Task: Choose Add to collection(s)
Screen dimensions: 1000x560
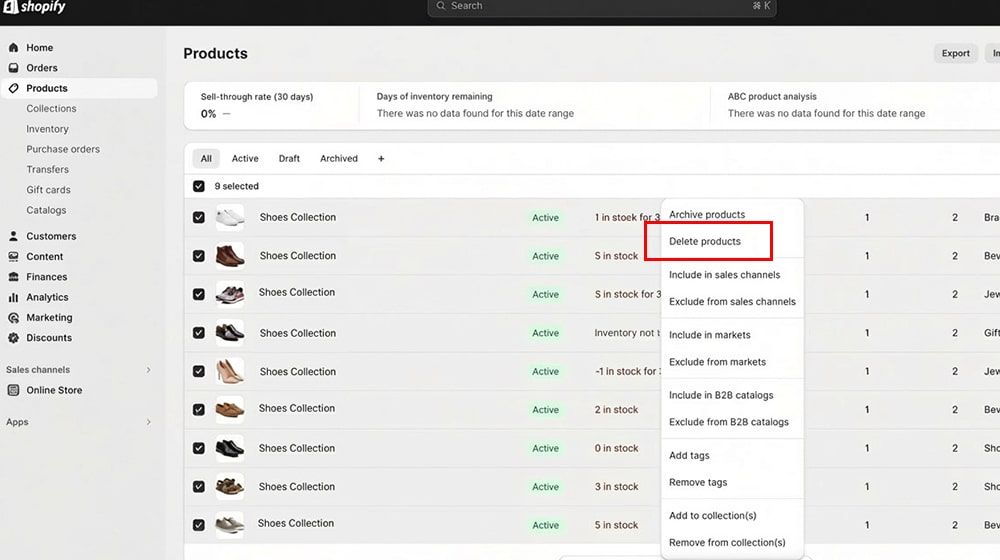Action: (712, 515)
